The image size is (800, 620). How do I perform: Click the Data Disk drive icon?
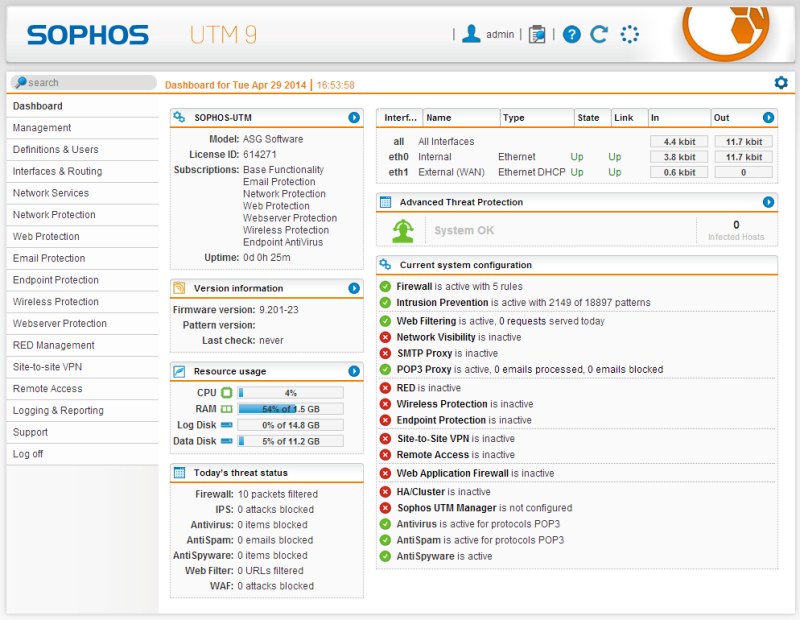click(227, 441)
